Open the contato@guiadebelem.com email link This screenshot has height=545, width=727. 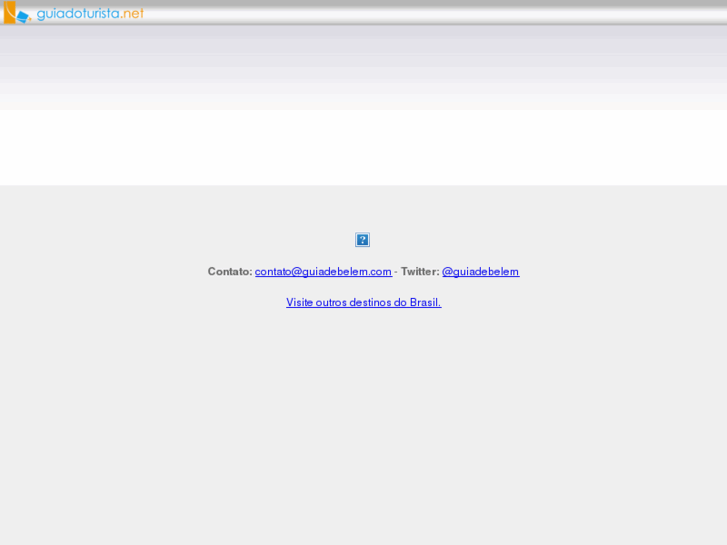pyautogui.click(x=323, y=272)
